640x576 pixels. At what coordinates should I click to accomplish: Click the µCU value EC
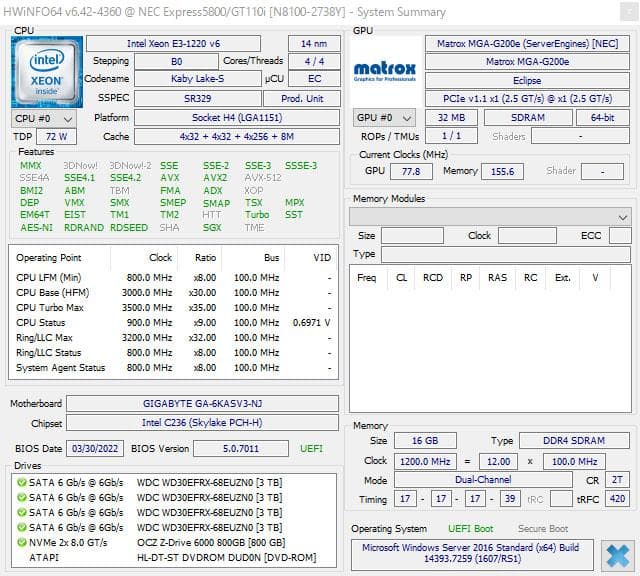pos(314,79)
